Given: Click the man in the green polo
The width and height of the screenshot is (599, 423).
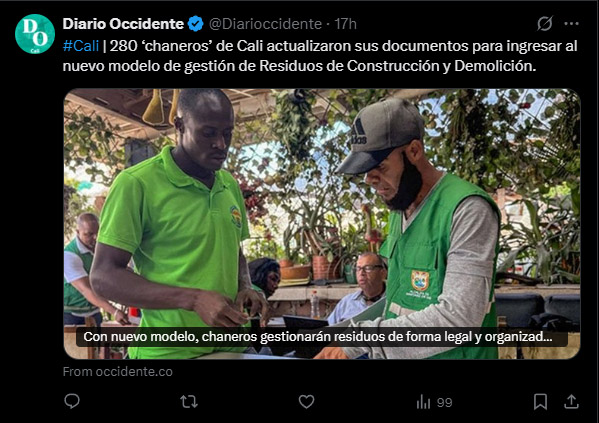Looking at the screenshot, I should point(176,225).
